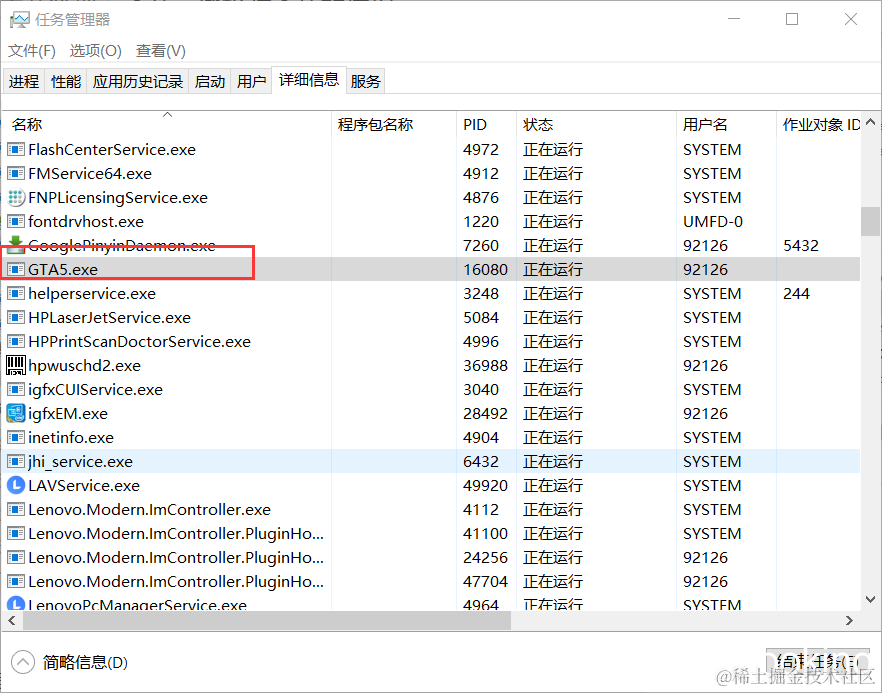Image resolution: width=882 pixels, height=693 pixels.
Task: Select the fontdrvhost.exe process name
Action: point(86,222)
